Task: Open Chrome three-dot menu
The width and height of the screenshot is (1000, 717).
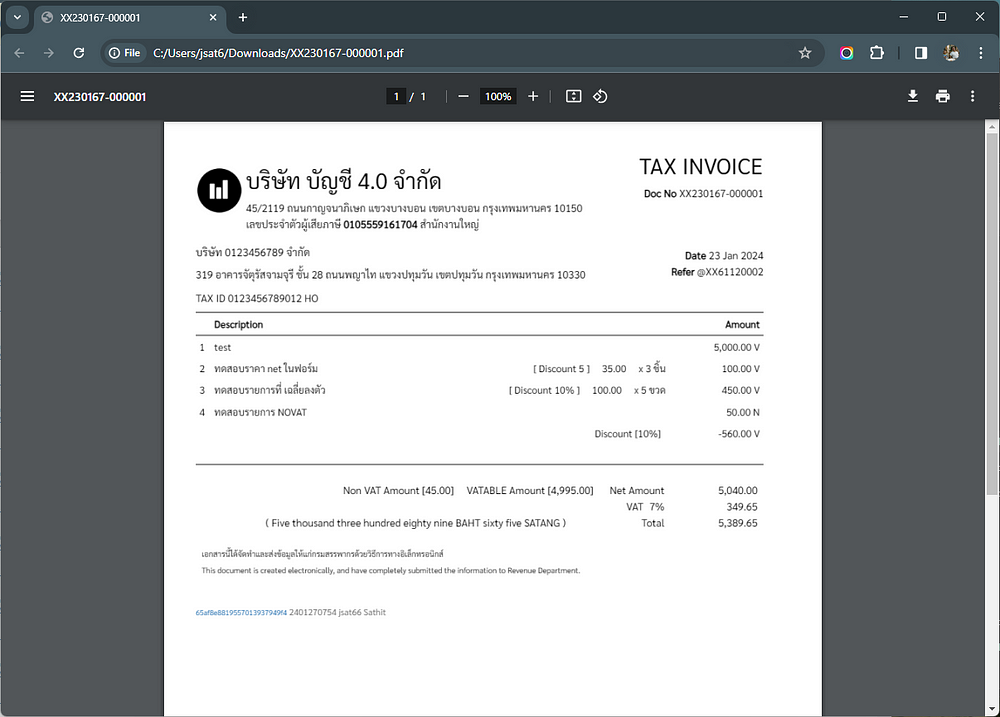Action: 981,53
